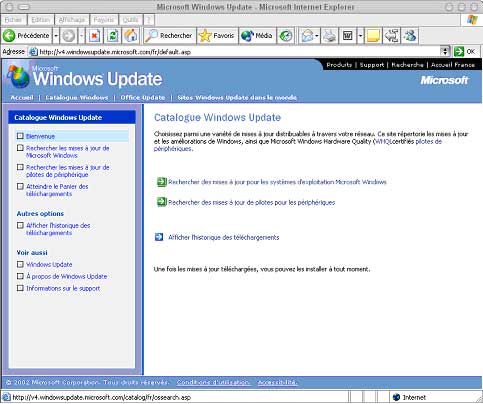Open Rechercher des mises à jour pour systèmes d'exploitation
Screen dimensions: 483x404
pos(277,182)
